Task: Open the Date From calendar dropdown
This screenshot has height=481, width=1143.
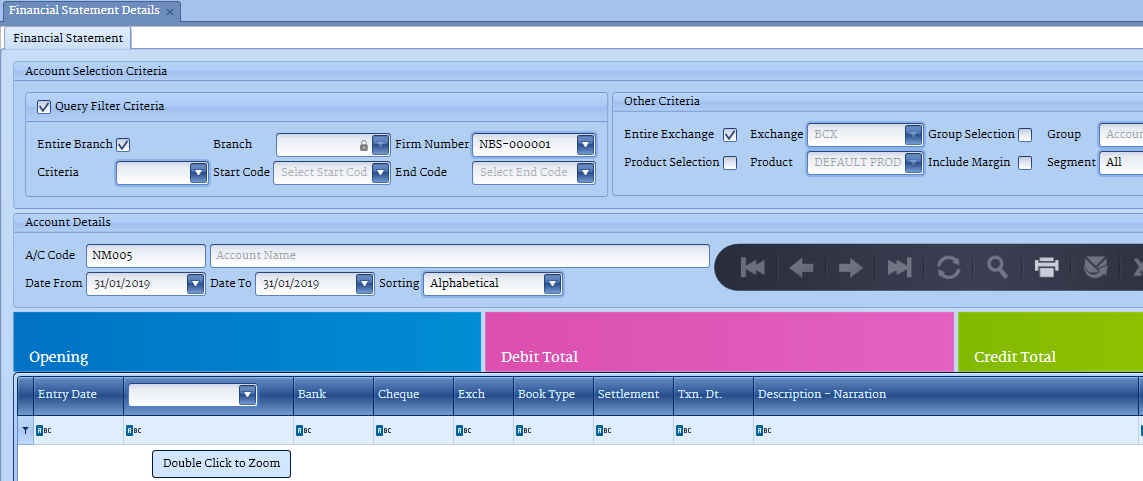Action: tap(195, 284)
